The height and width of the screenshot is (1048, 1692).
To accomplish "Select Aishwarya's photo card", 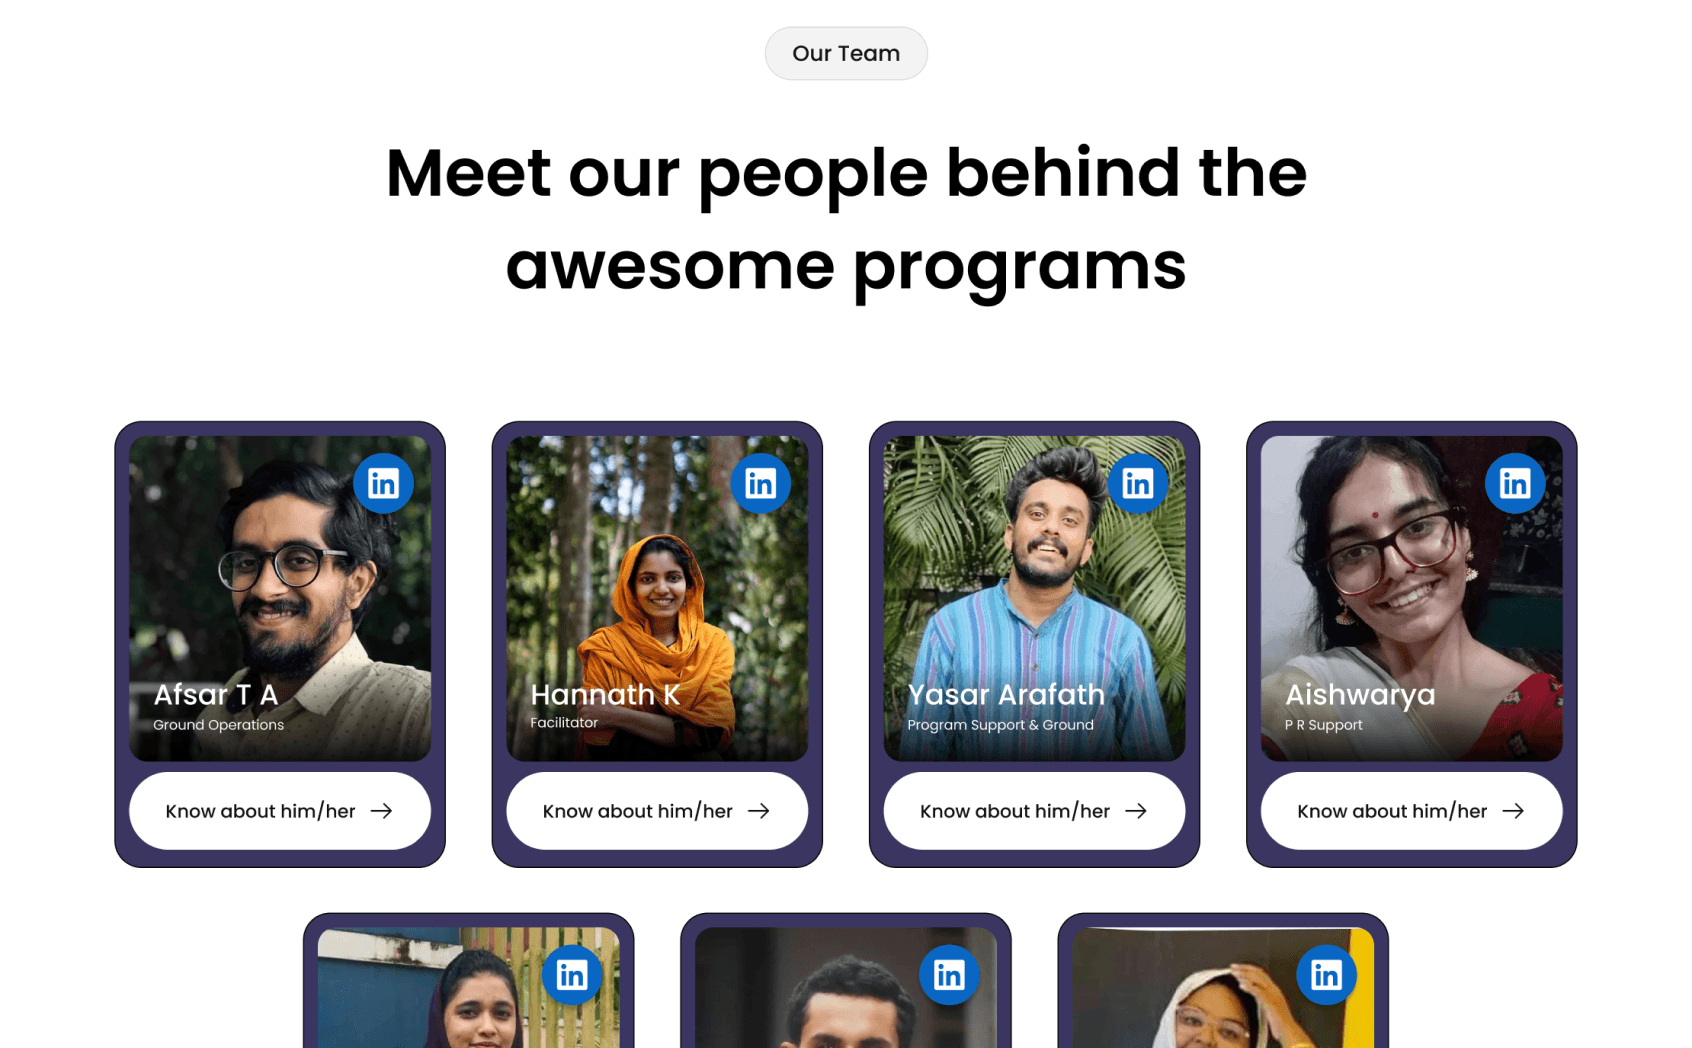I will (1411, 598).
